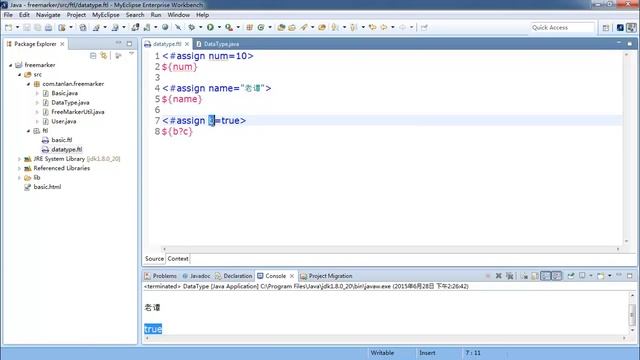Click the Remove Launch icon in Console
640x360 pixels.
pyautogui.click(x=498, y=276)
